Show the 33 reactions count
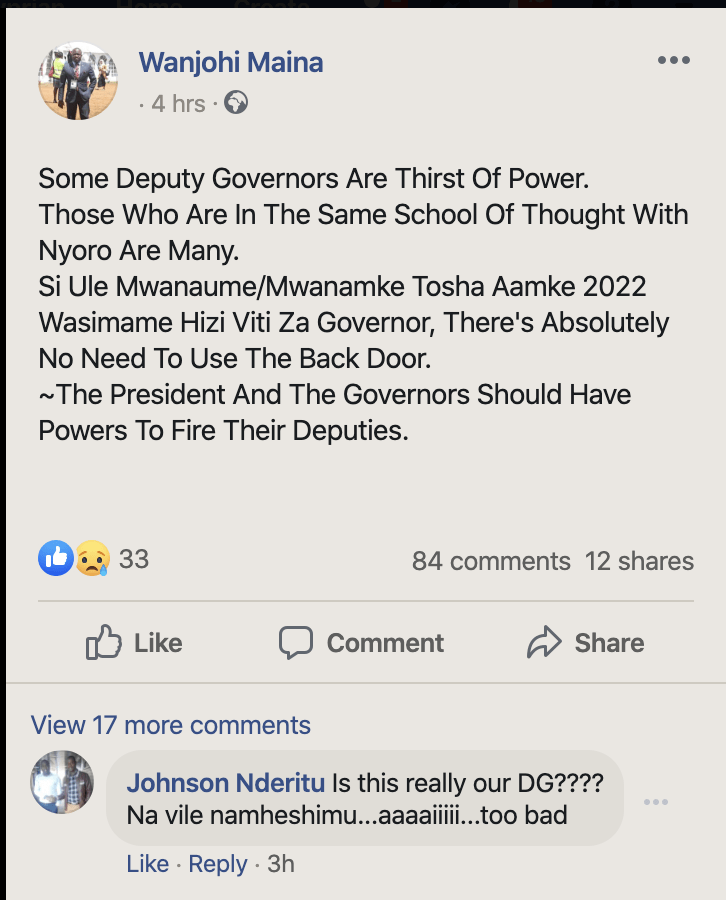The image size is (726, 900). [x=134, y=559]
